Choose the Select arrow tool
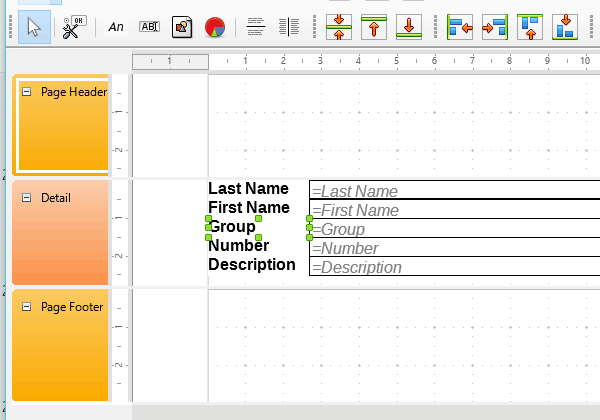The height and width of the screenshot is (420, 600). click(x=34, y=27)
